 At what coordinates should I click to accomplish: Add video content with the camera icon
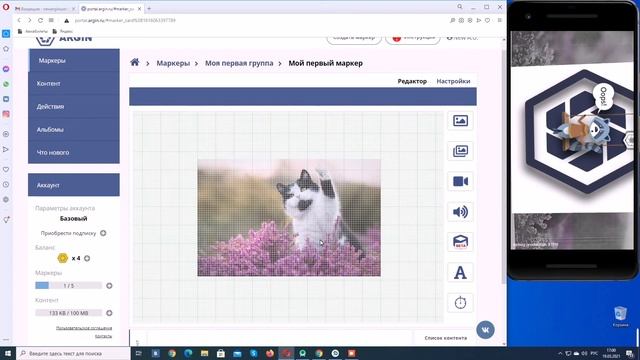[x=460, y=181]
